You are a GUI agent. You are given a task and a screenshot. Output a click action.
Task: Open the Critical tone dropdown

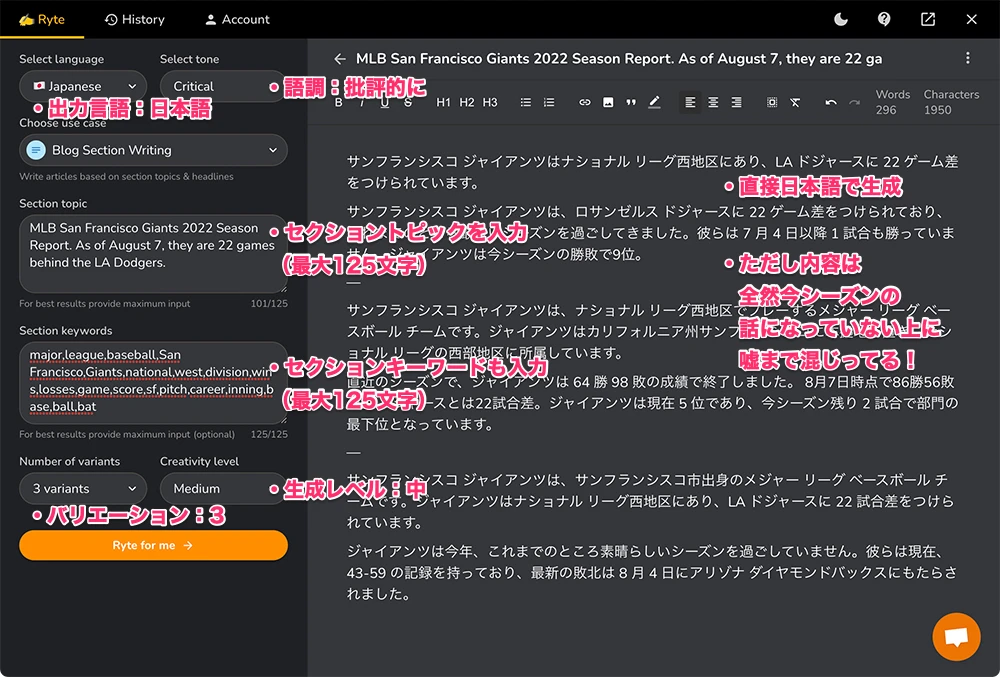[222, 86]
